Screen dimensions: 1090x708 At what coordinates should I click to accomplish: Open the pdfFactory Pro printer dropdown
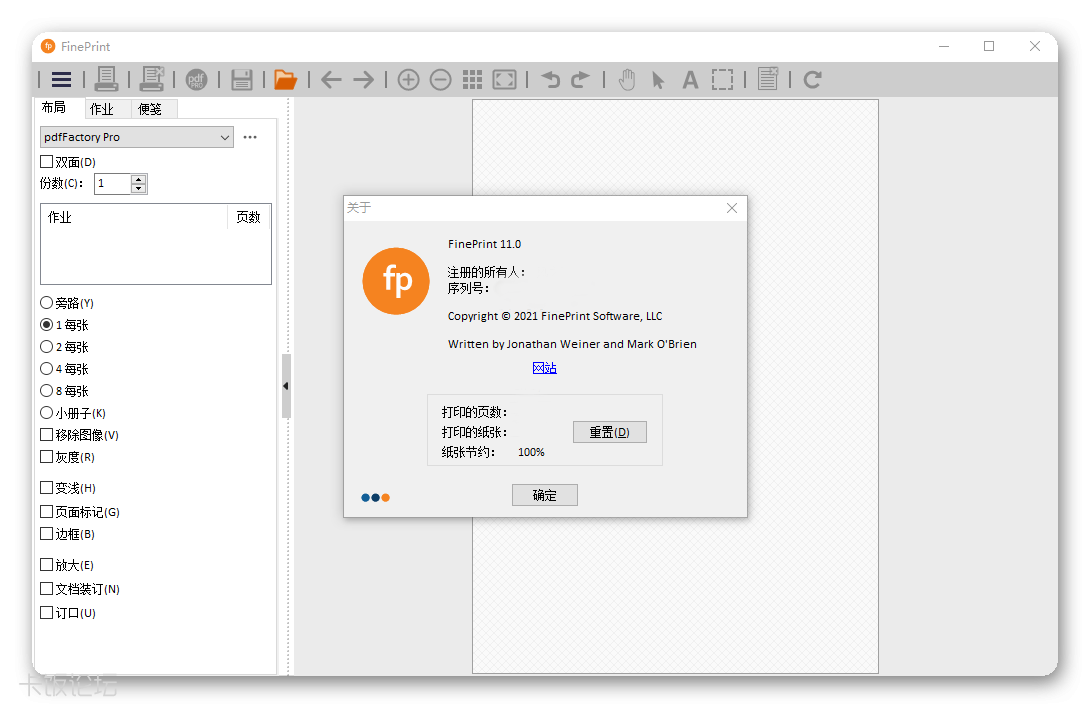click(137, 137)
